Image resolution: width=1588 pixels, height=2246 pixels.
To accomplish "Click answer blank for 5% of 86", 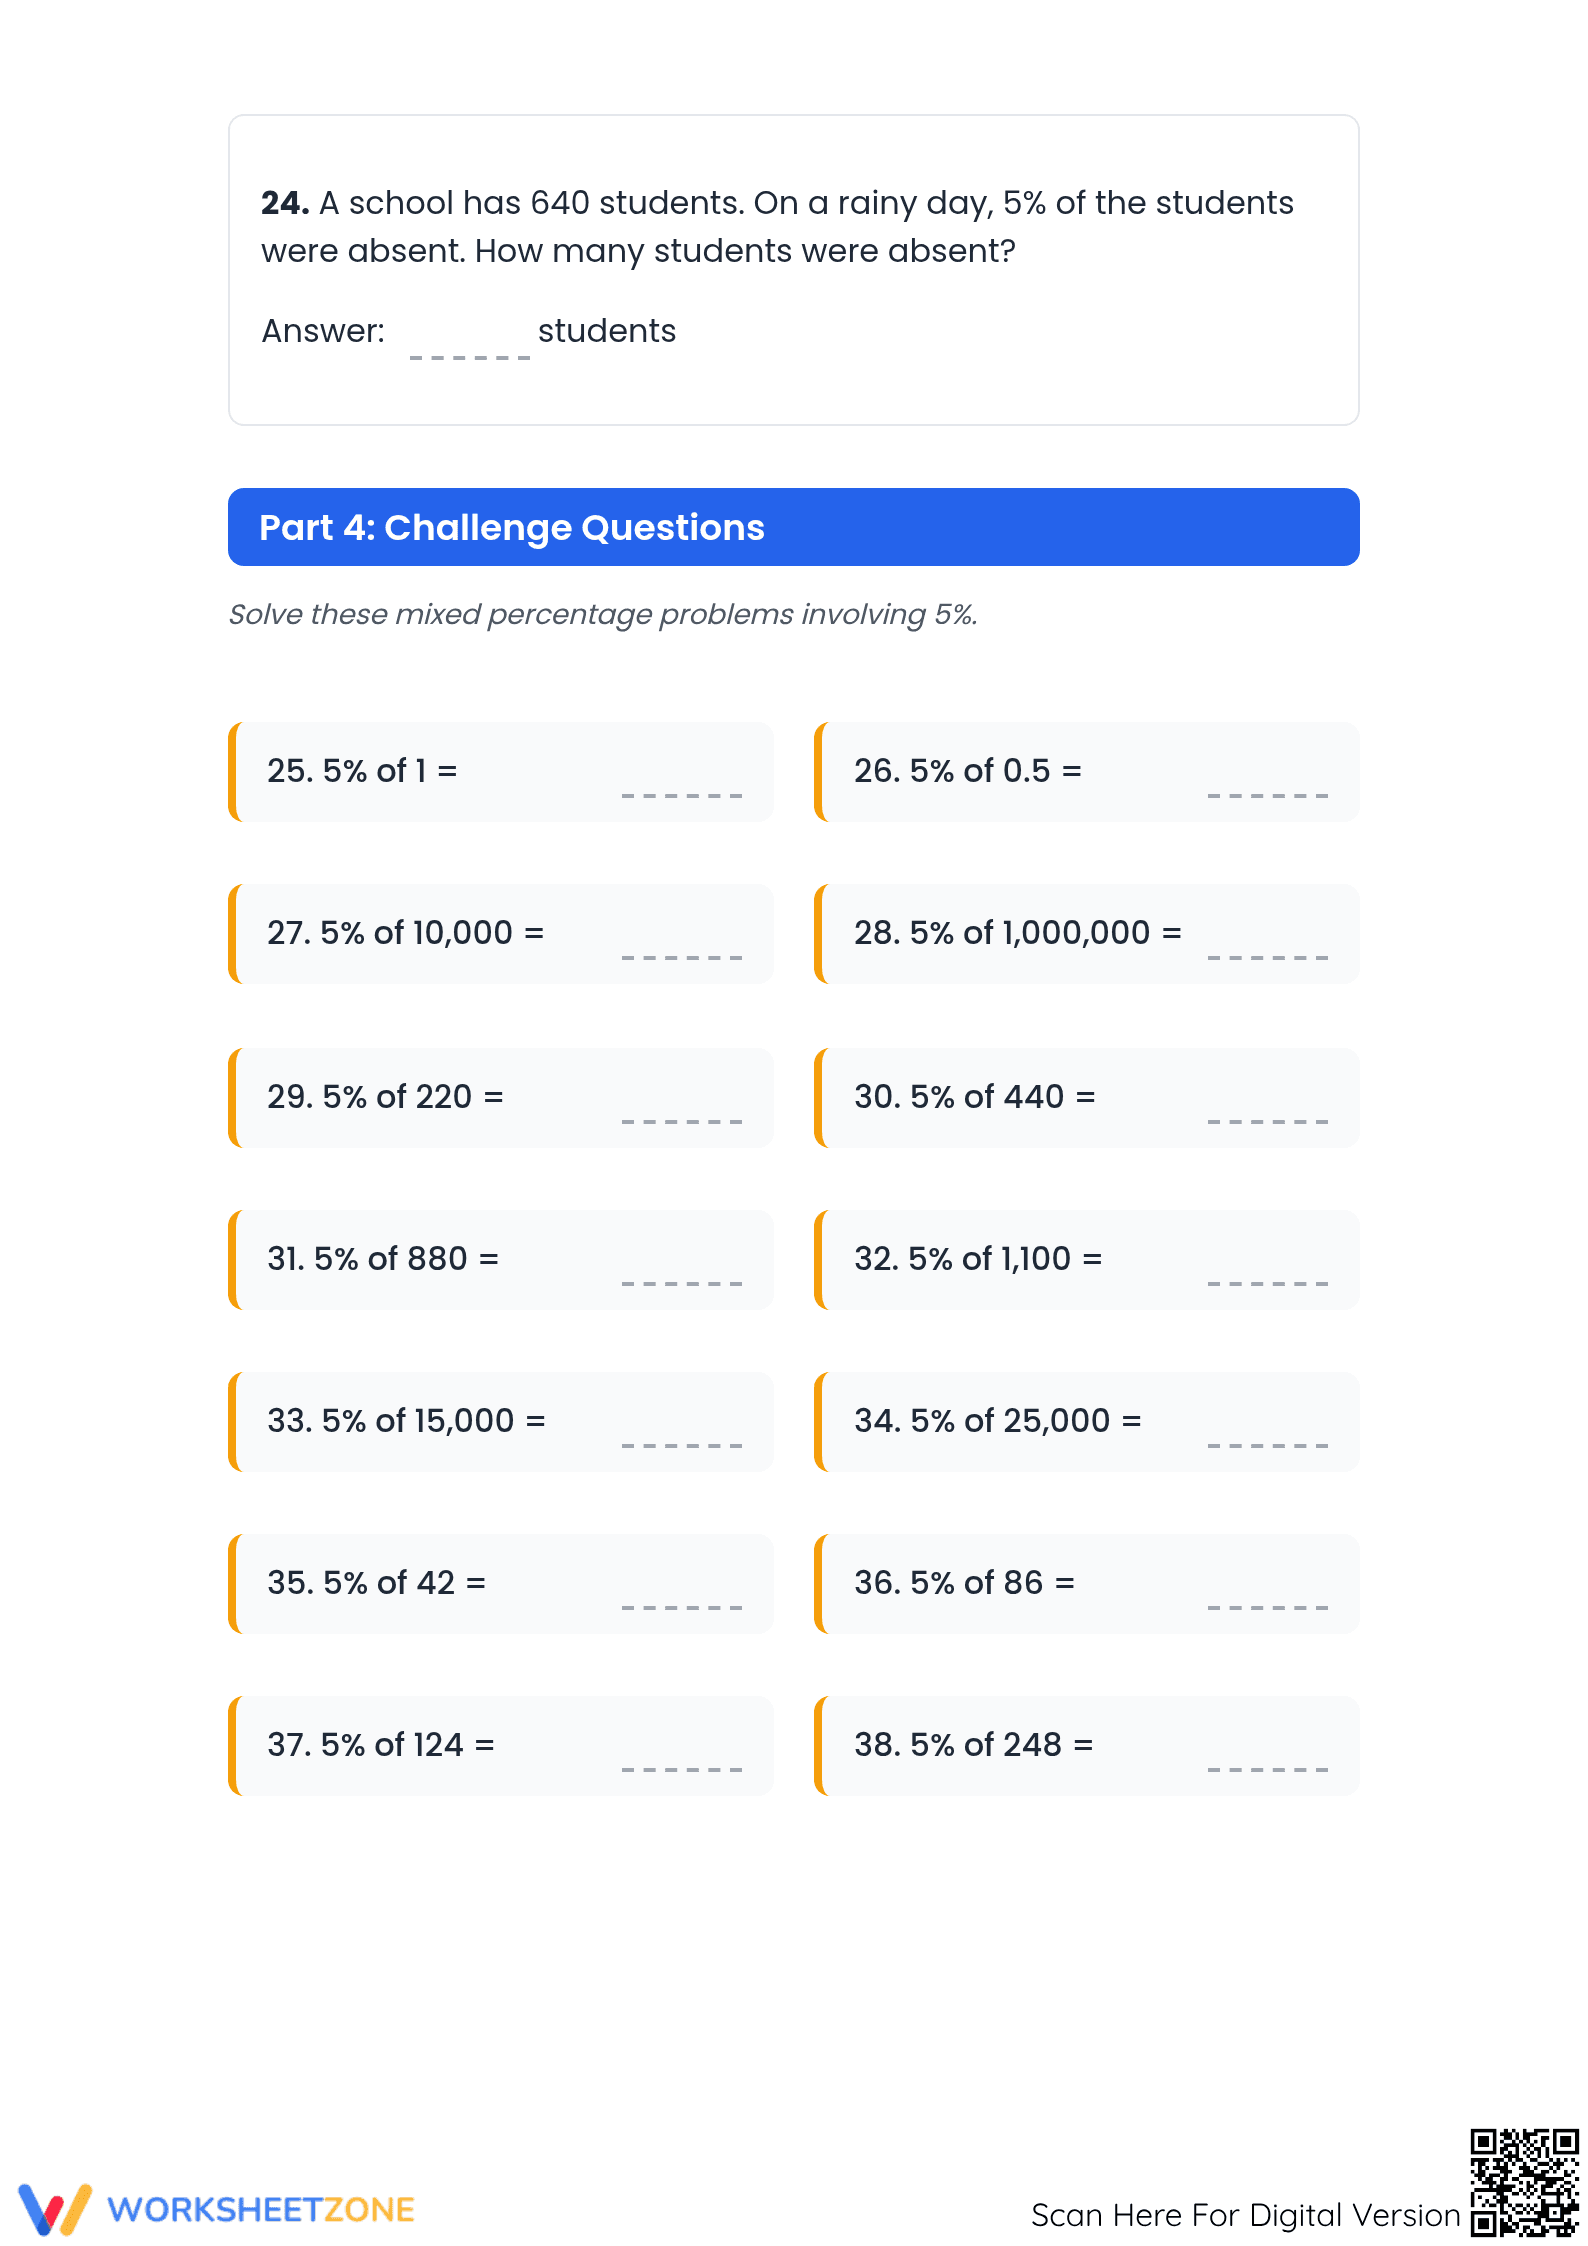I will (1268, 1591).
